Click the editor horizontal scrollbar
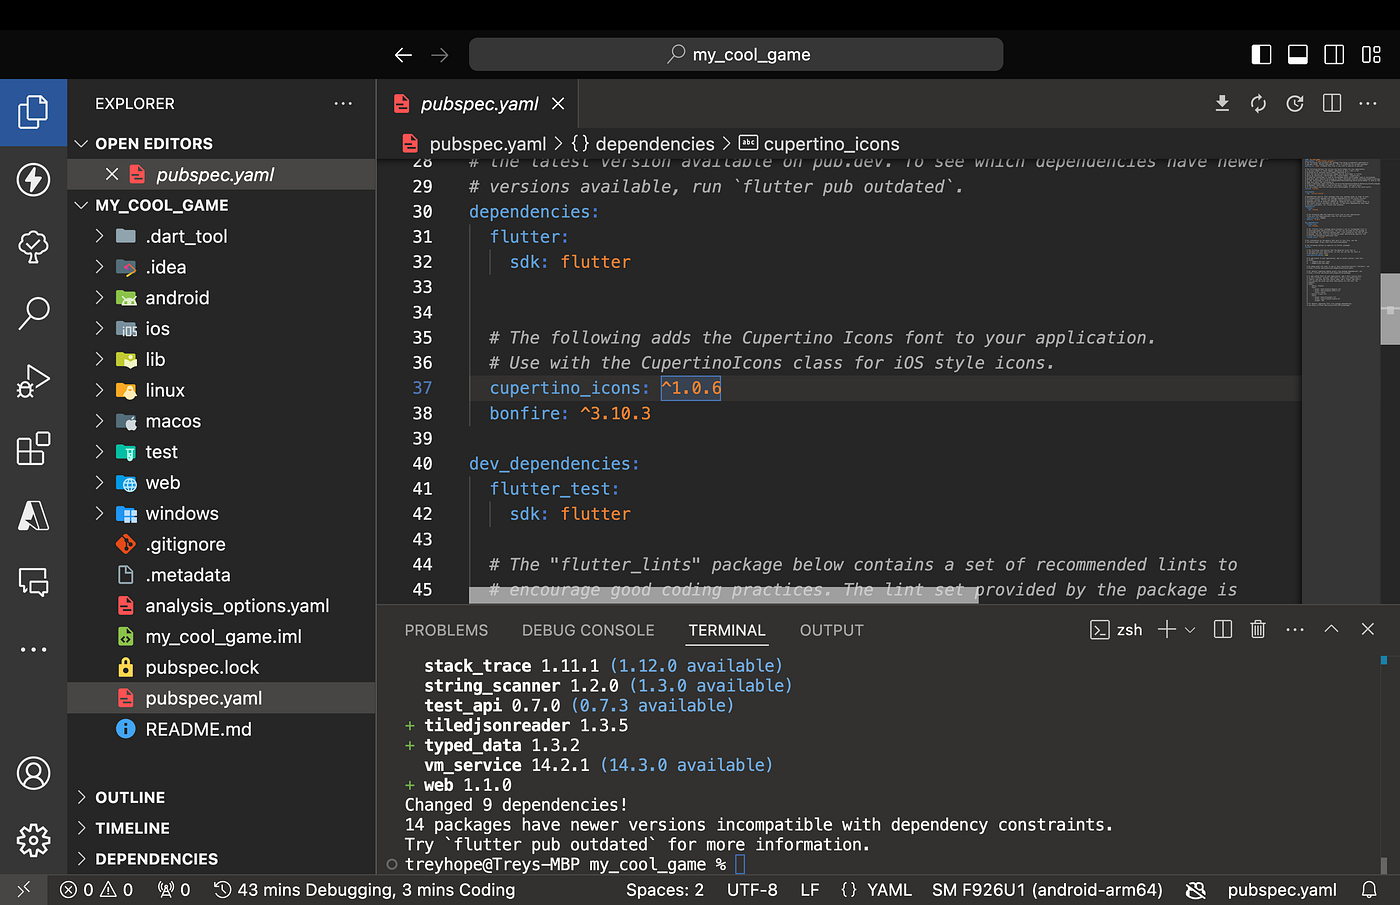Viewport: 1400px width, 905px height. [x=723, y=594]
